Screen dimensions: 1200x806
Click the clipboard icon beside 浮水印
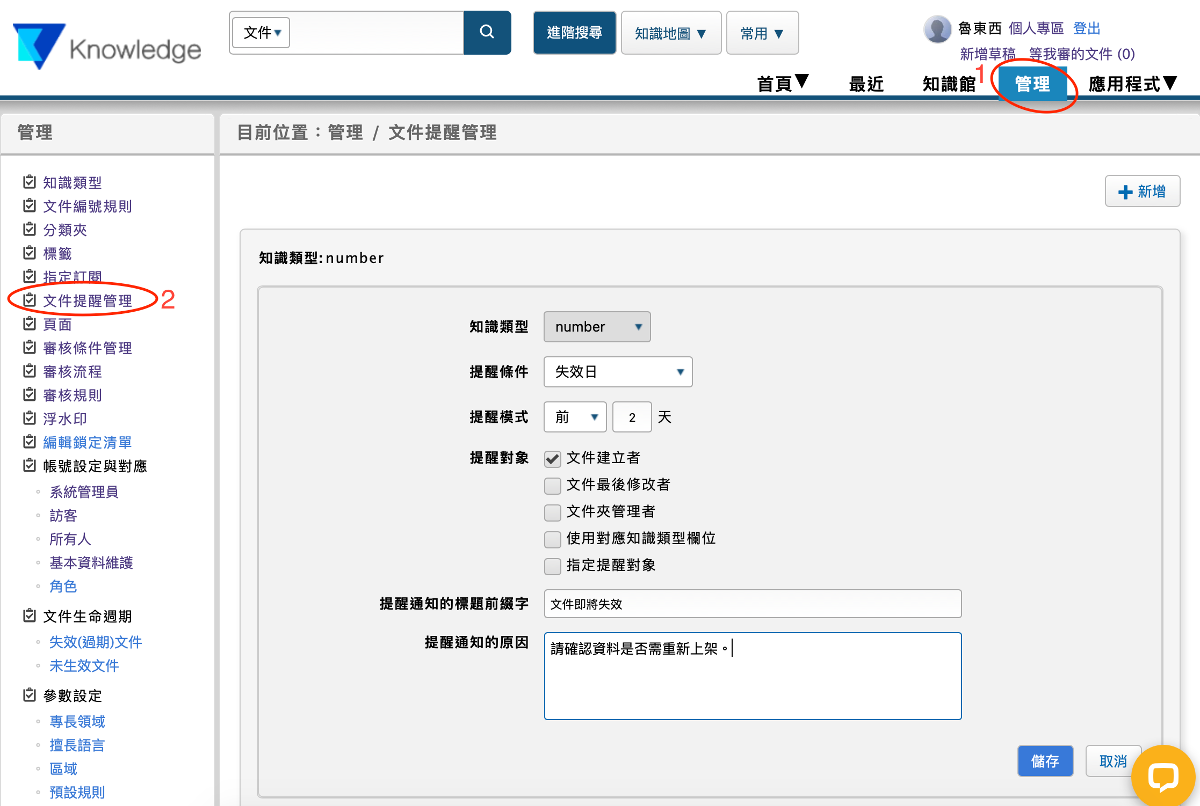30,418
